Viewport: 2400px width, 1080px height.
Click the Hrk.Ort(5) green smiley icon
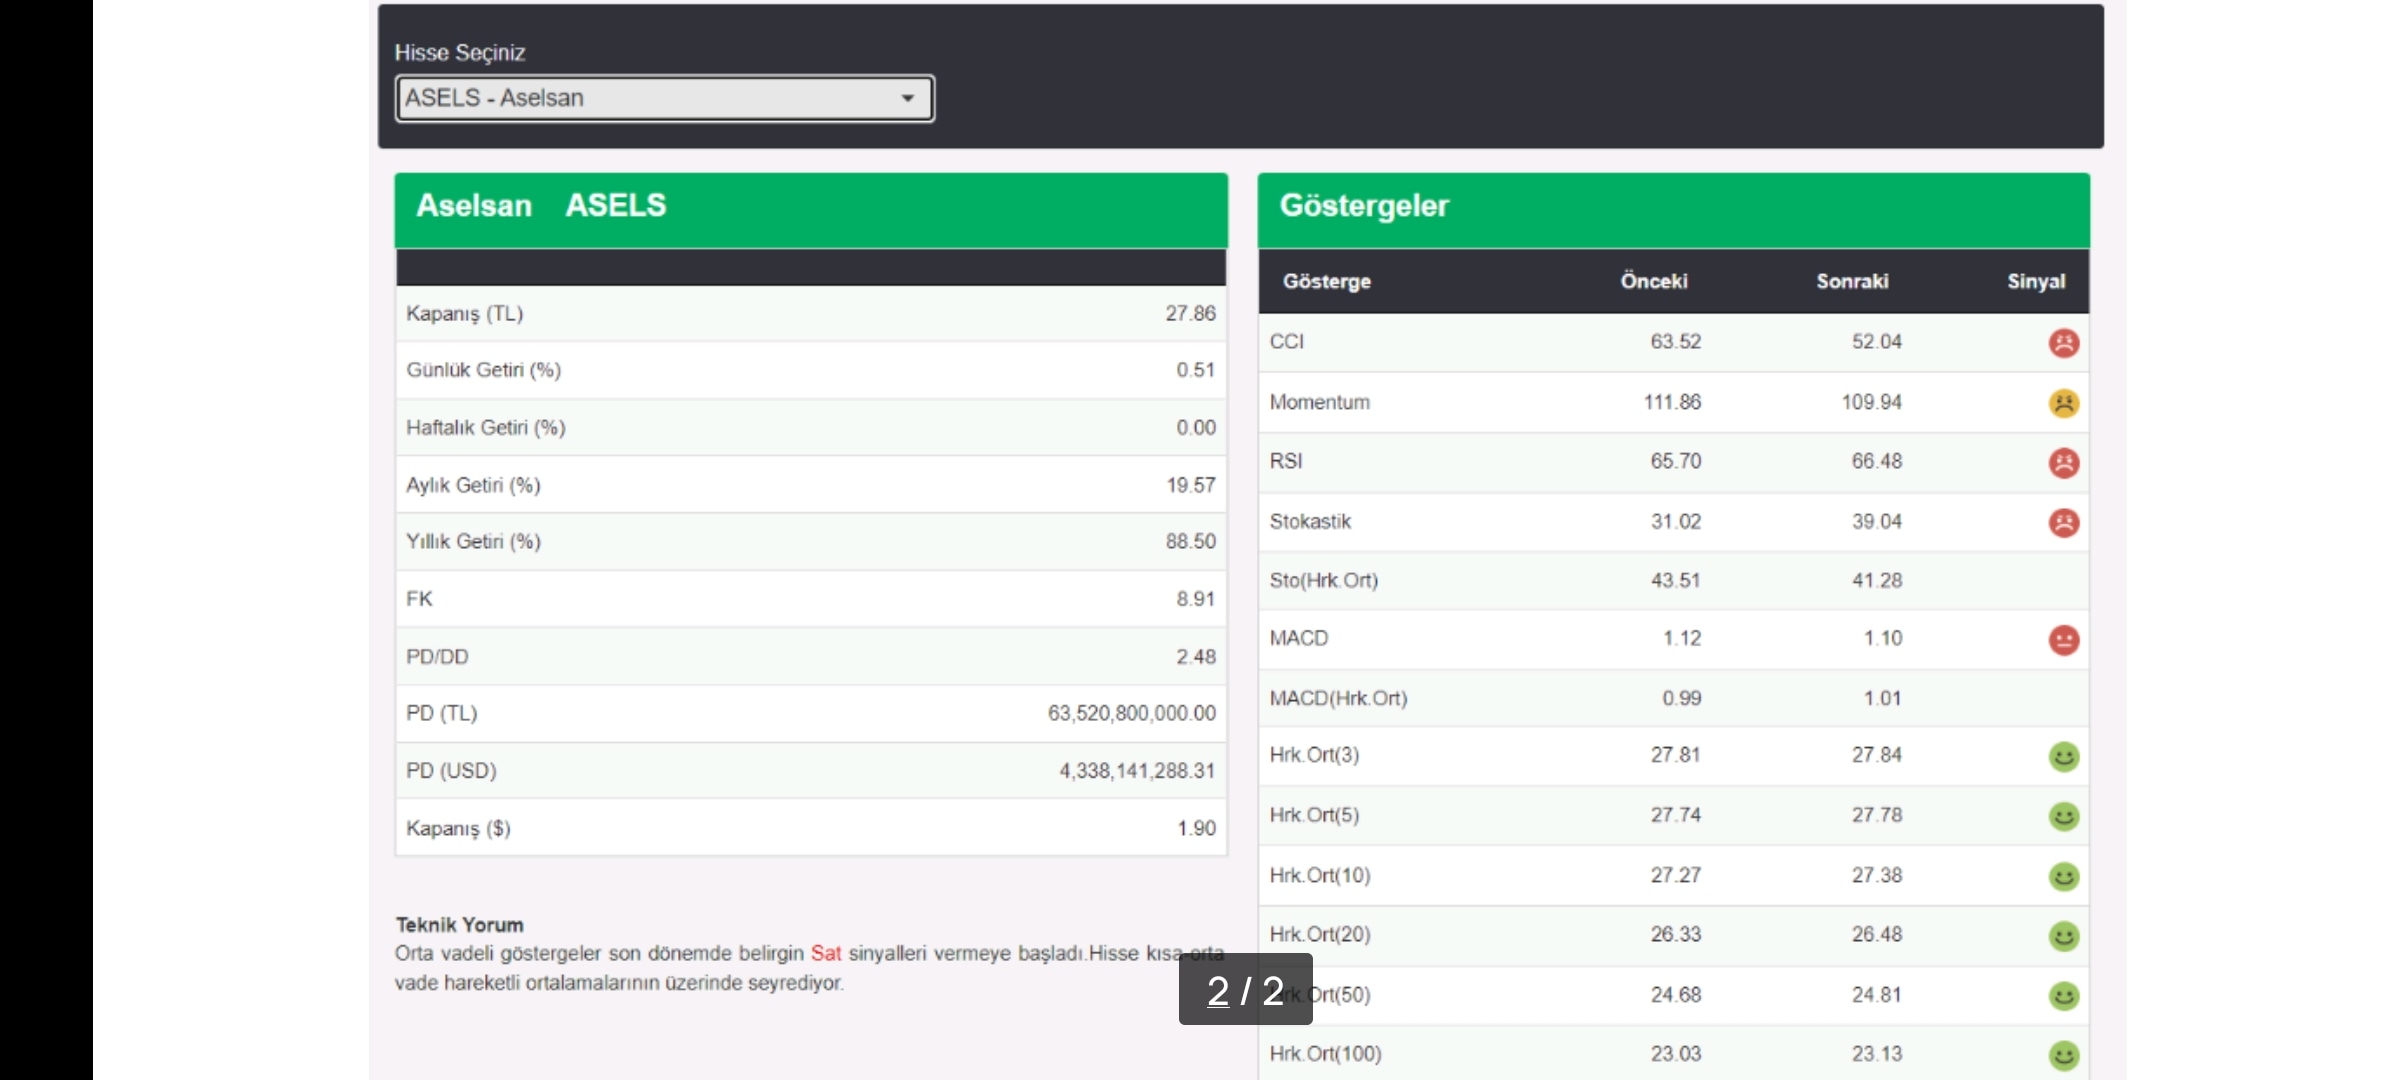(2063, 817)
